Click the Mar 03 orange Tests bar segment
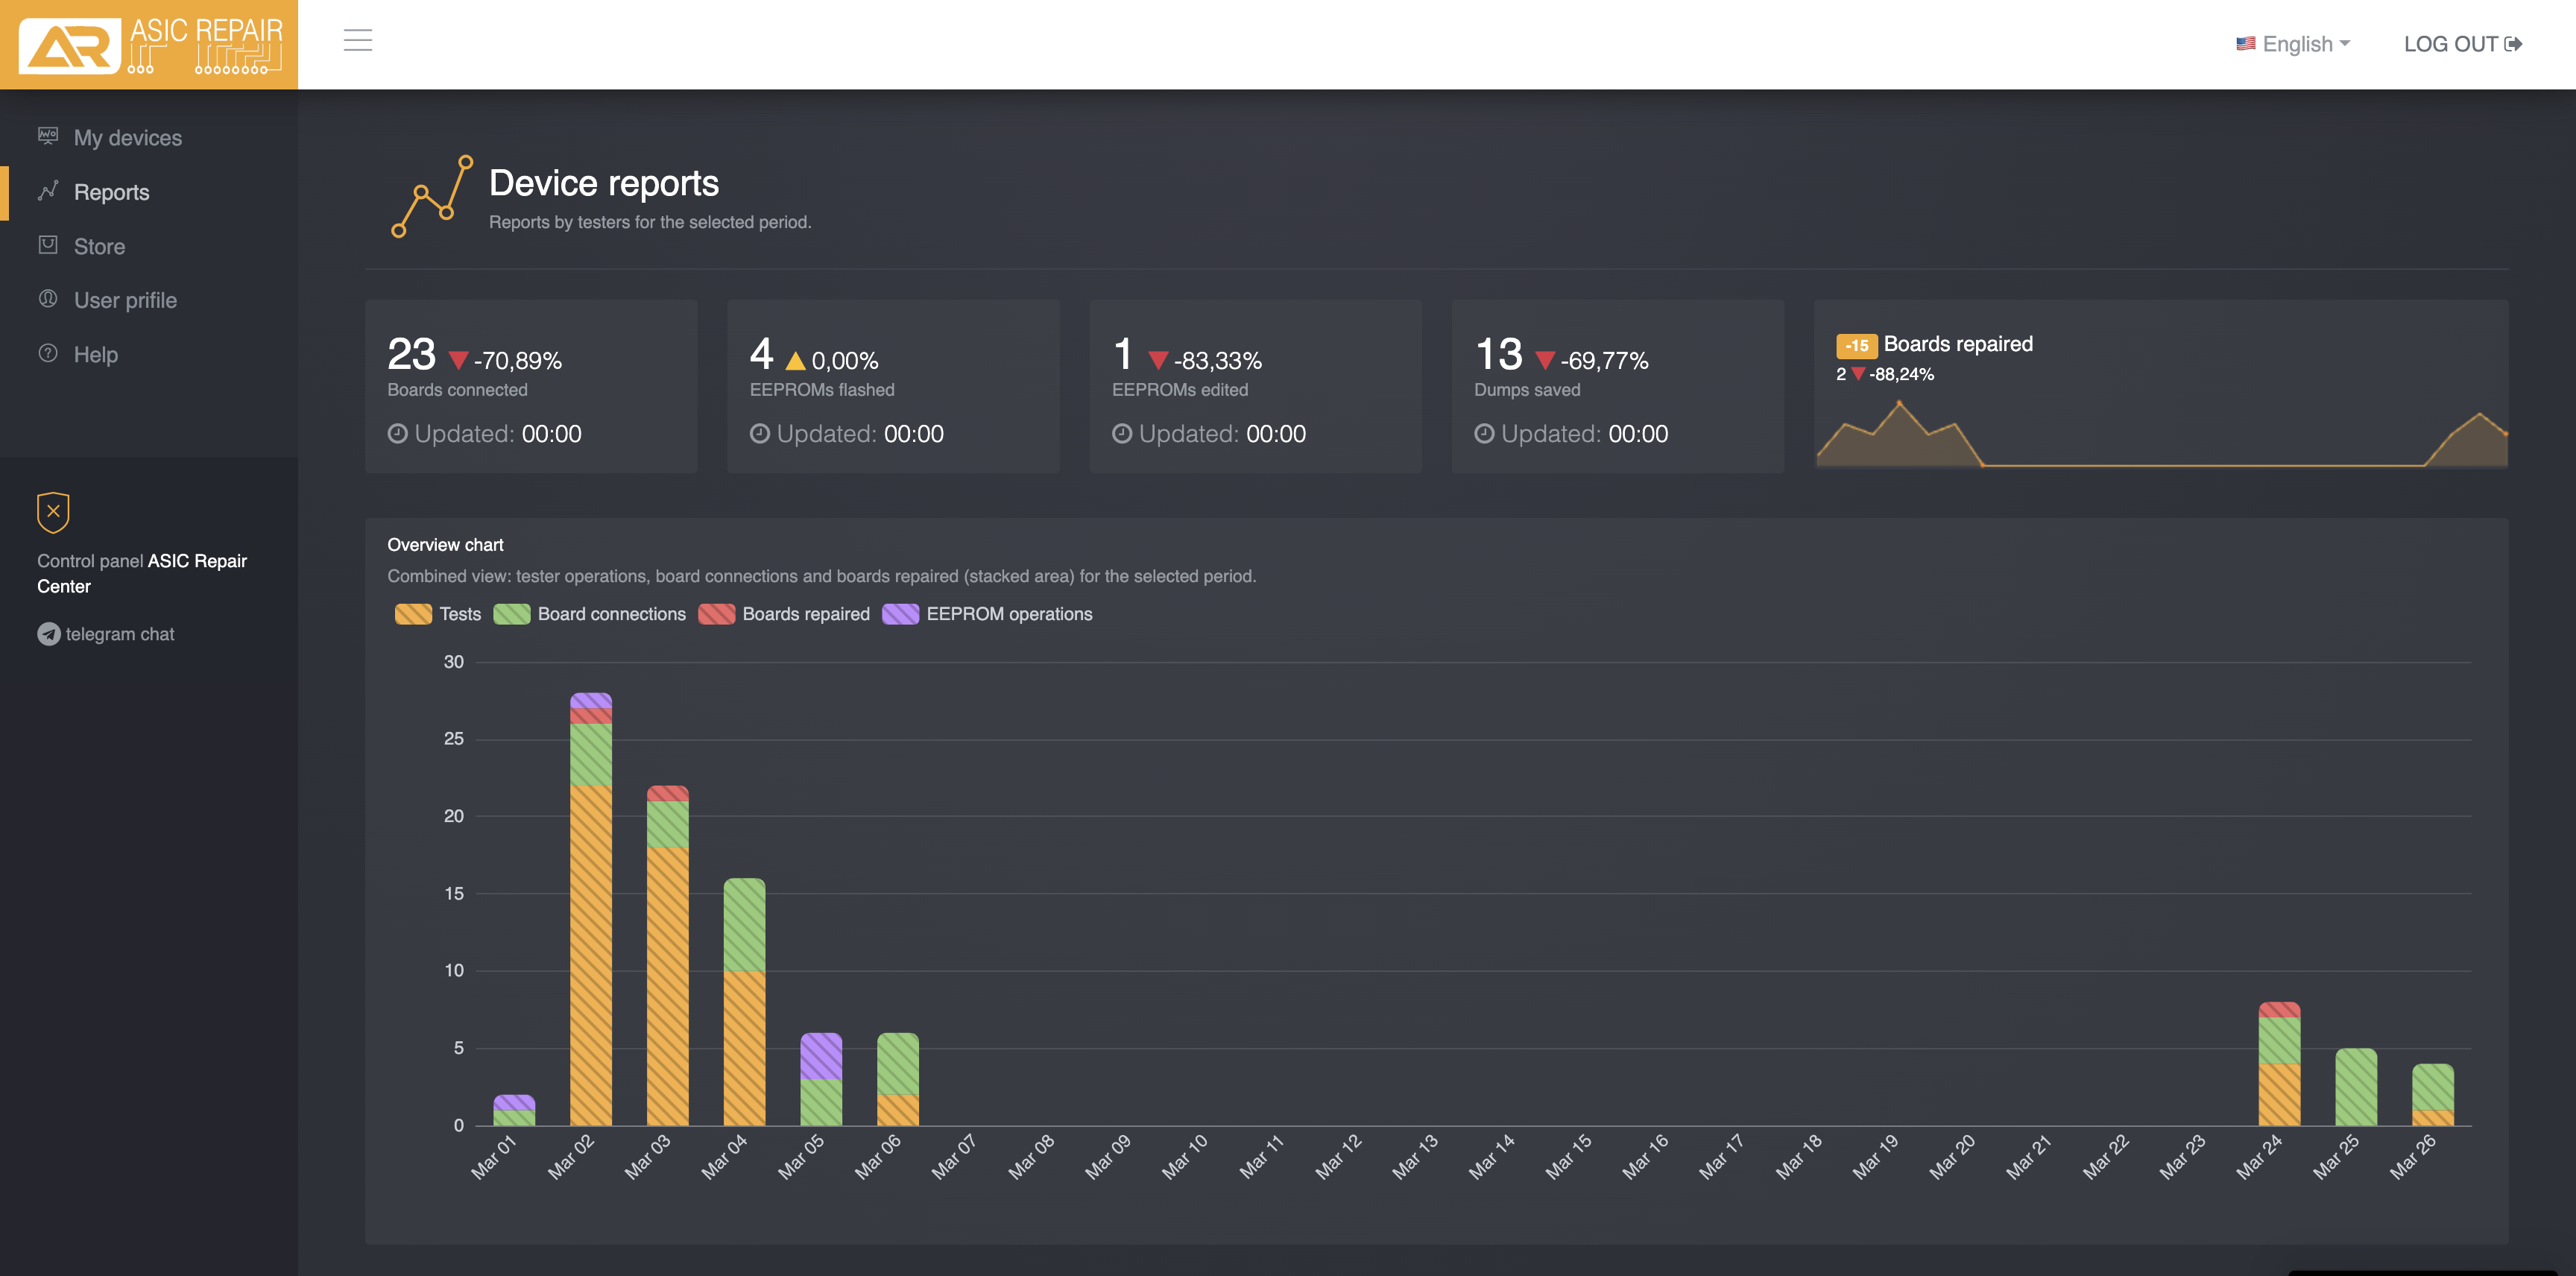Viewport: 2576px width, 1276px height. click(x=668, y=986)
